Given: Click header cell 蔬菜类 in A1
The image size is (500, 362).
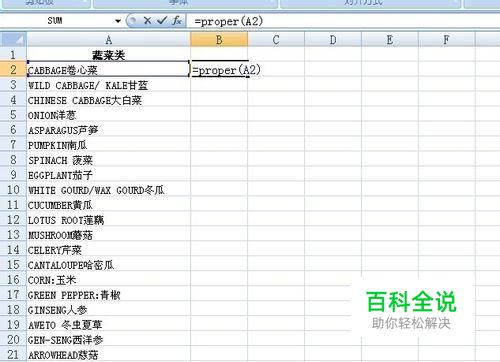Looking at the screenshot, I should (109, 54).
